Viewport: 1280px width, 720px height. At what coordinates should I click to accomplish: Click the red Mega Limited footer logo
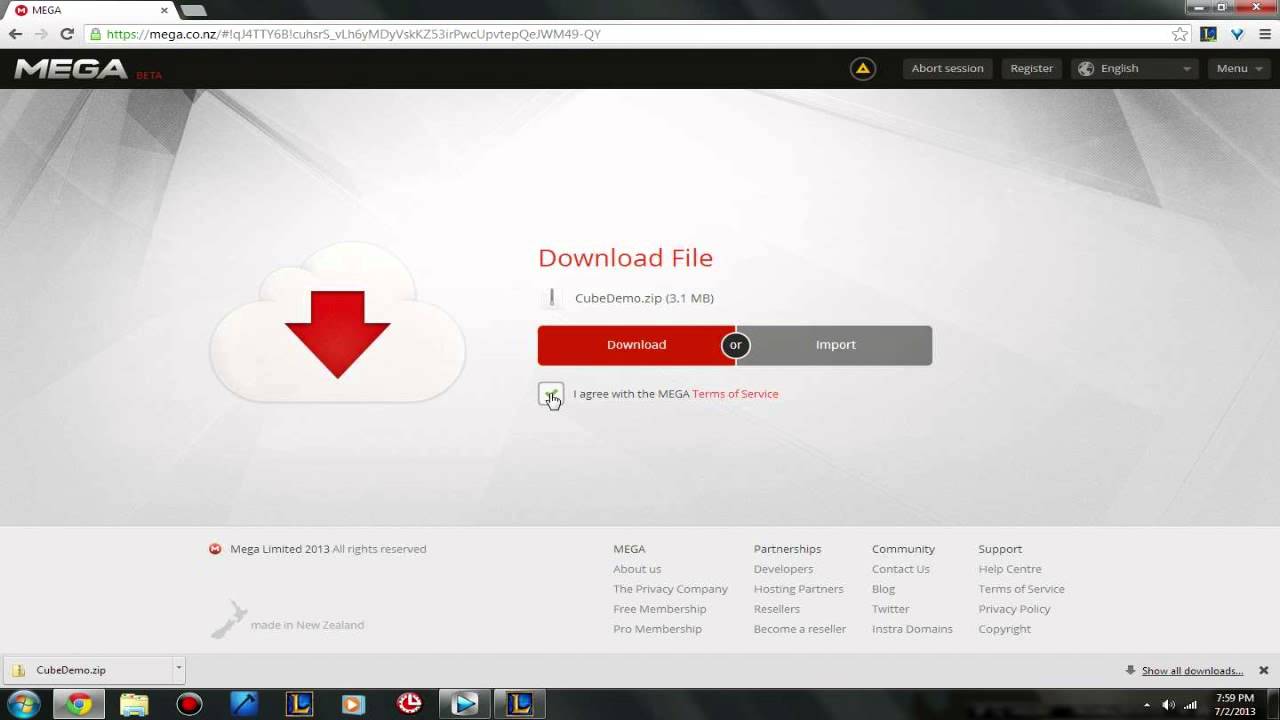215,549
